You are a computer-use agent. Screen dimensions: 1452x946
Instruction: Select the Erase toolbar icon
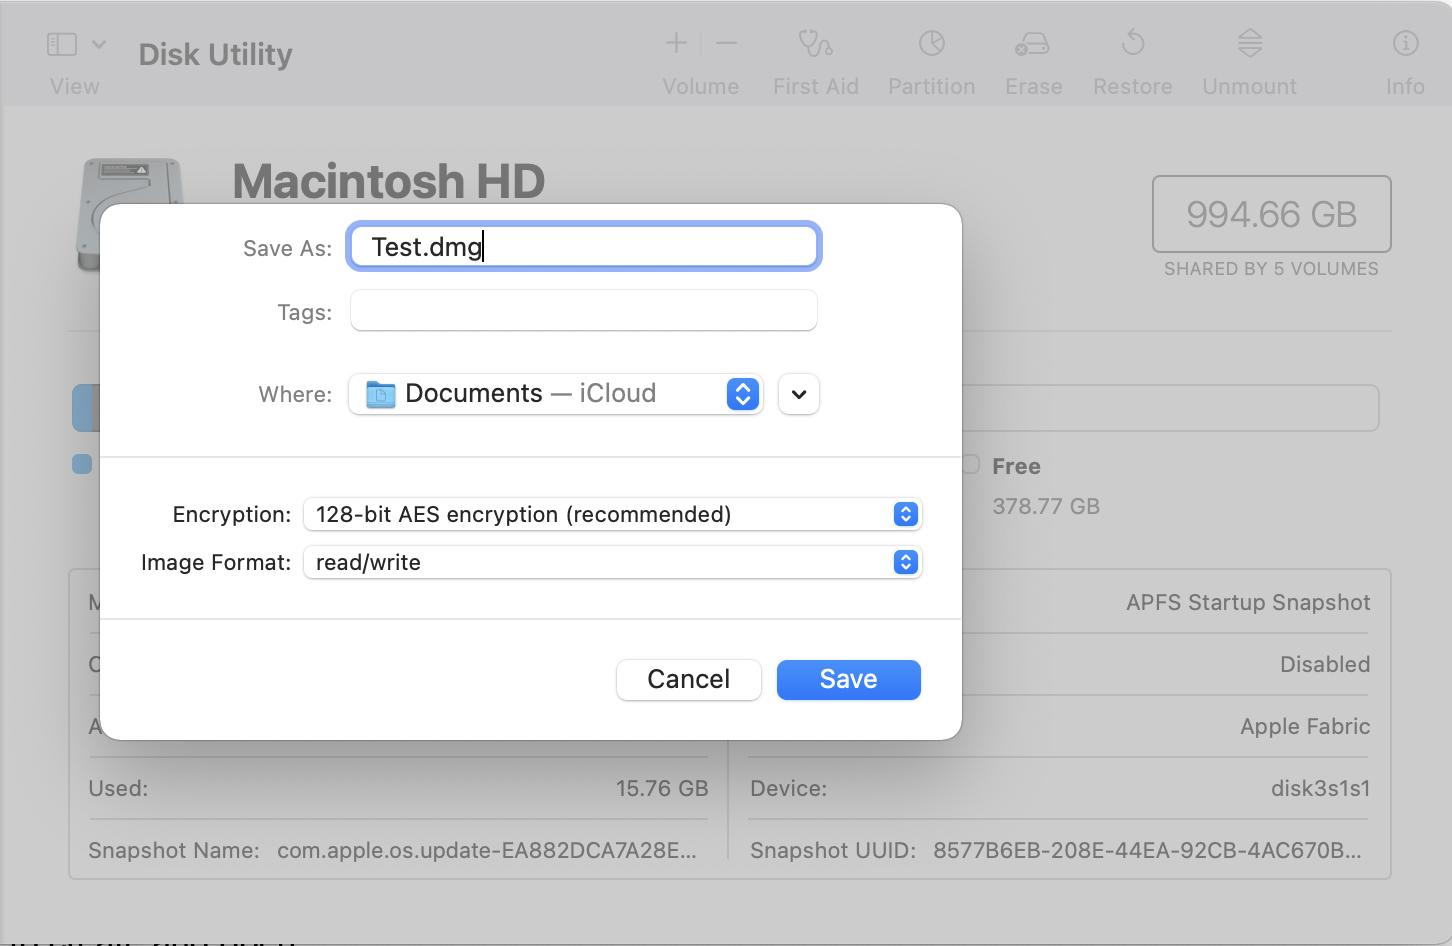pos(1032,44)
